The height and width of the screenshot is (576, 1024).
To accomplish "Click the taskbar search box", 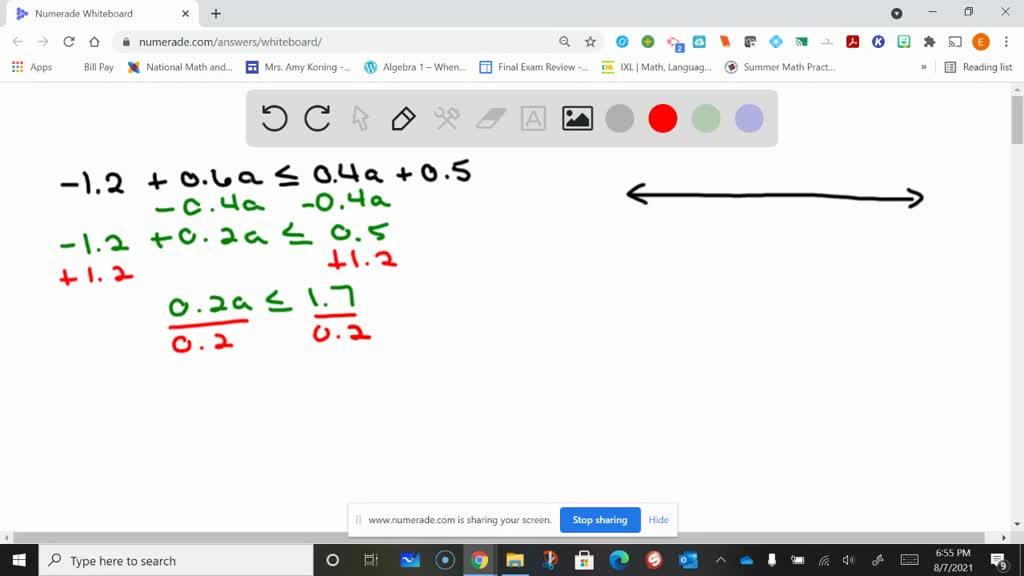I will click(x=176, y=560).
